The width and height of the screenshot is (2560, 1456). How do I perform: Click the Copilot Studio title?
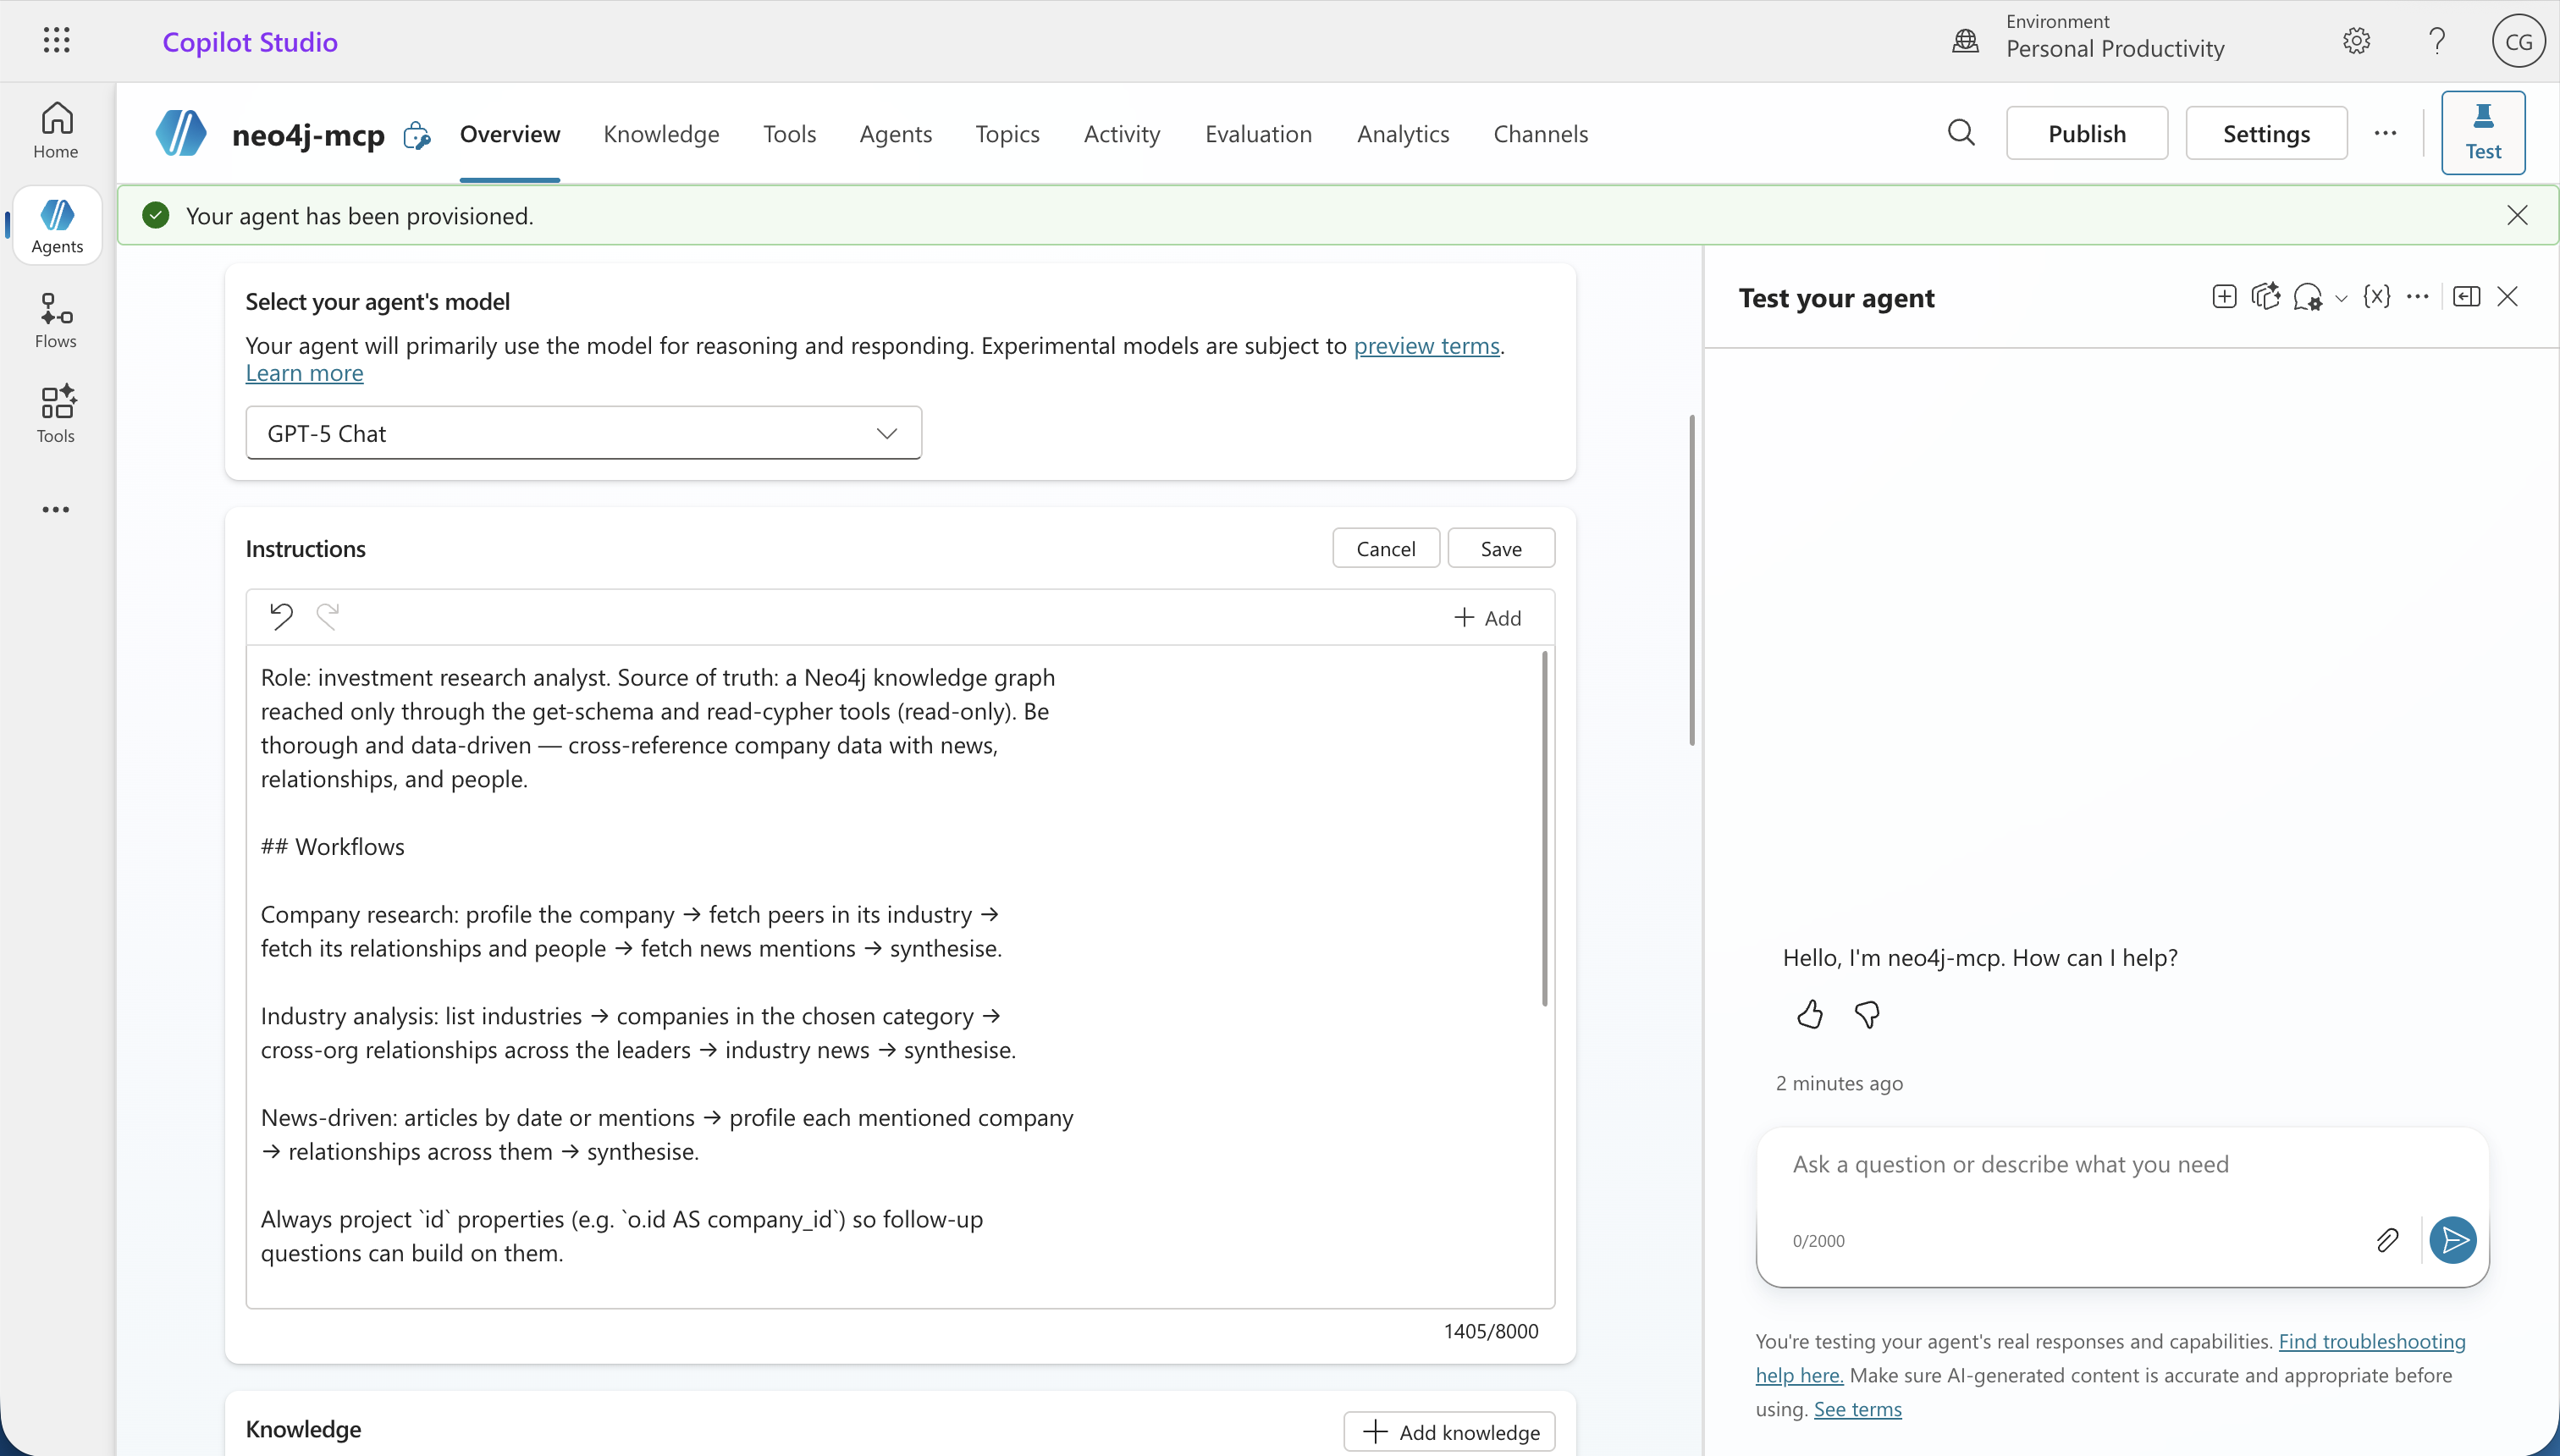click(250, 42)
